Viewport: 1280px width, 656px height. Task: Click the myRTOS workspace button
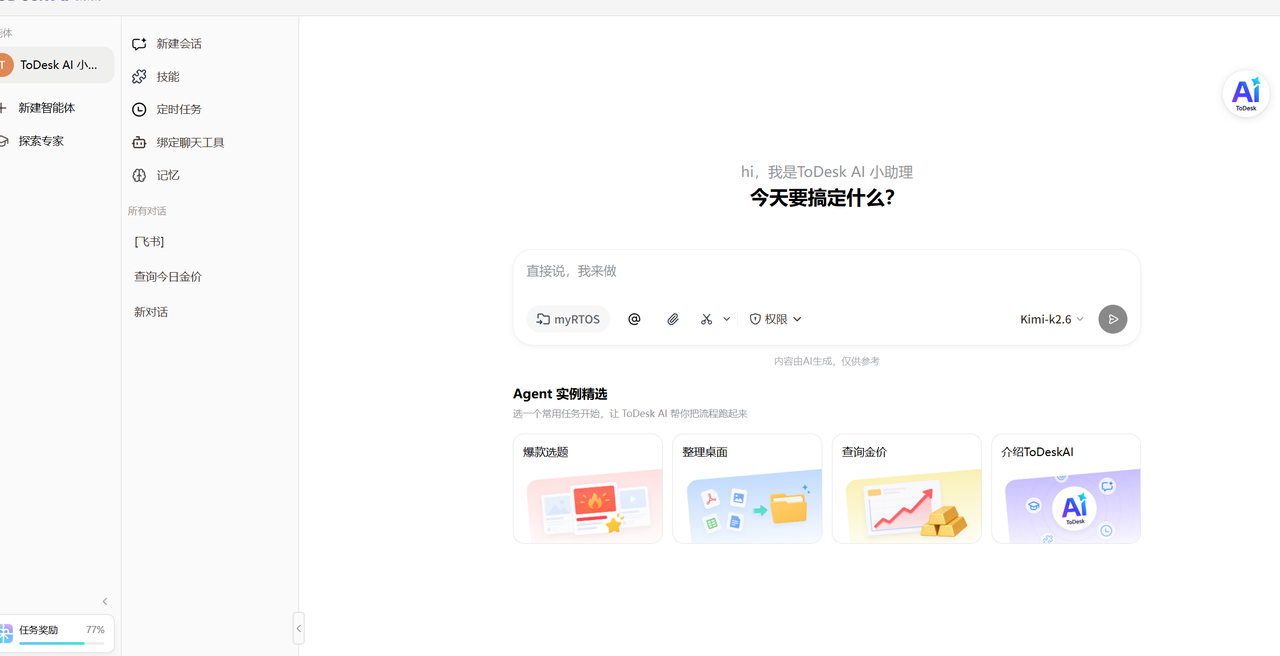568,319
